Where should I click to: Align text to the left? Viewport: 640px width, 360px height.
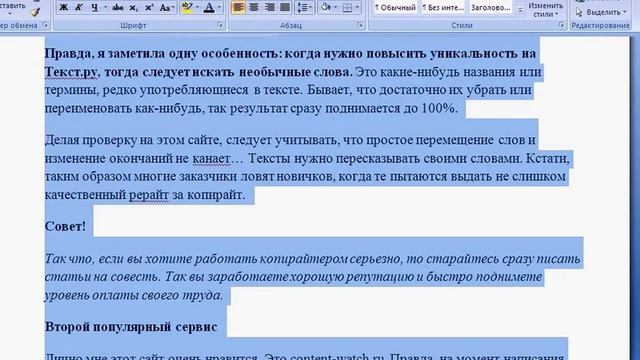(x=238, y=7)
